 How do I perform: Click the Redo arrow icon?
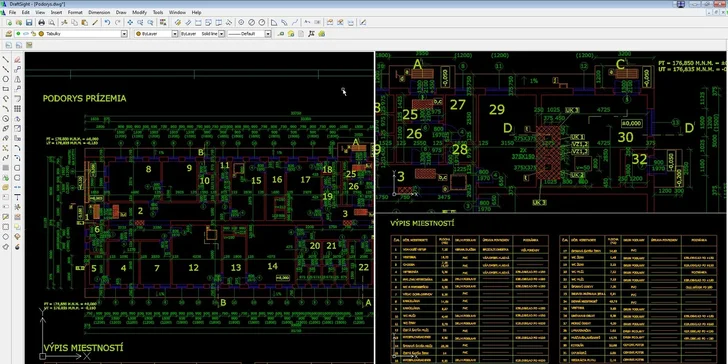[117, 22]
